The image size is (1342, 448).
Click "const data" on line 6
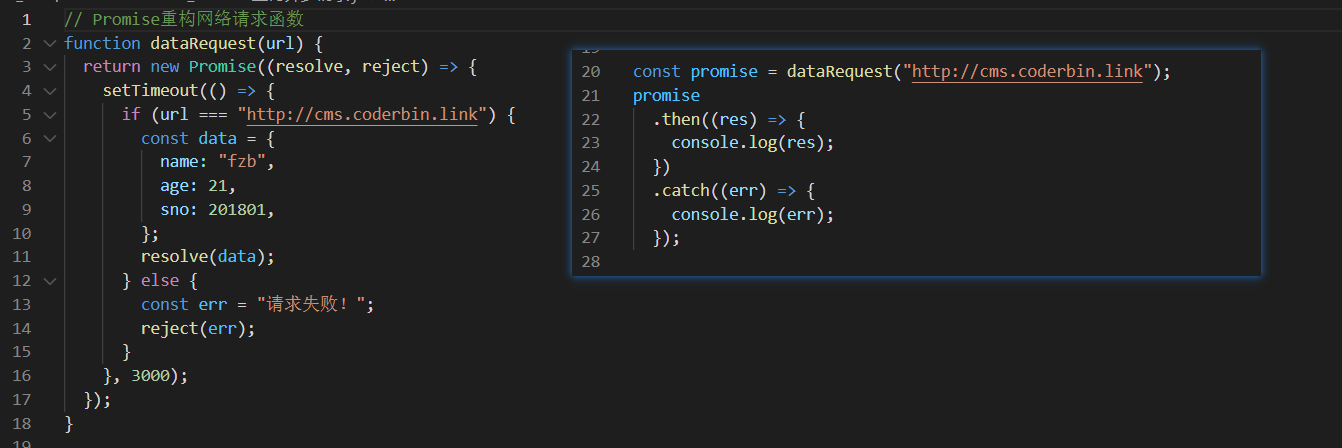tap(189, 138)
